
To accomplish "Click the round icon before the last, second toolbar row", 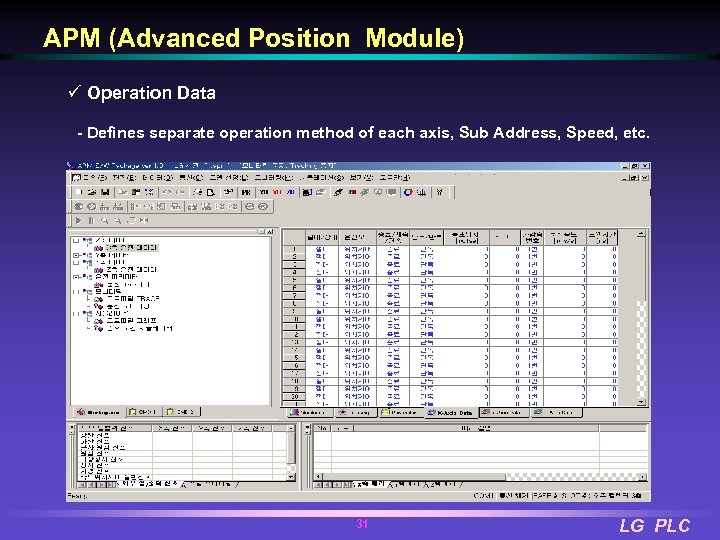I will [x=250, y=207].
